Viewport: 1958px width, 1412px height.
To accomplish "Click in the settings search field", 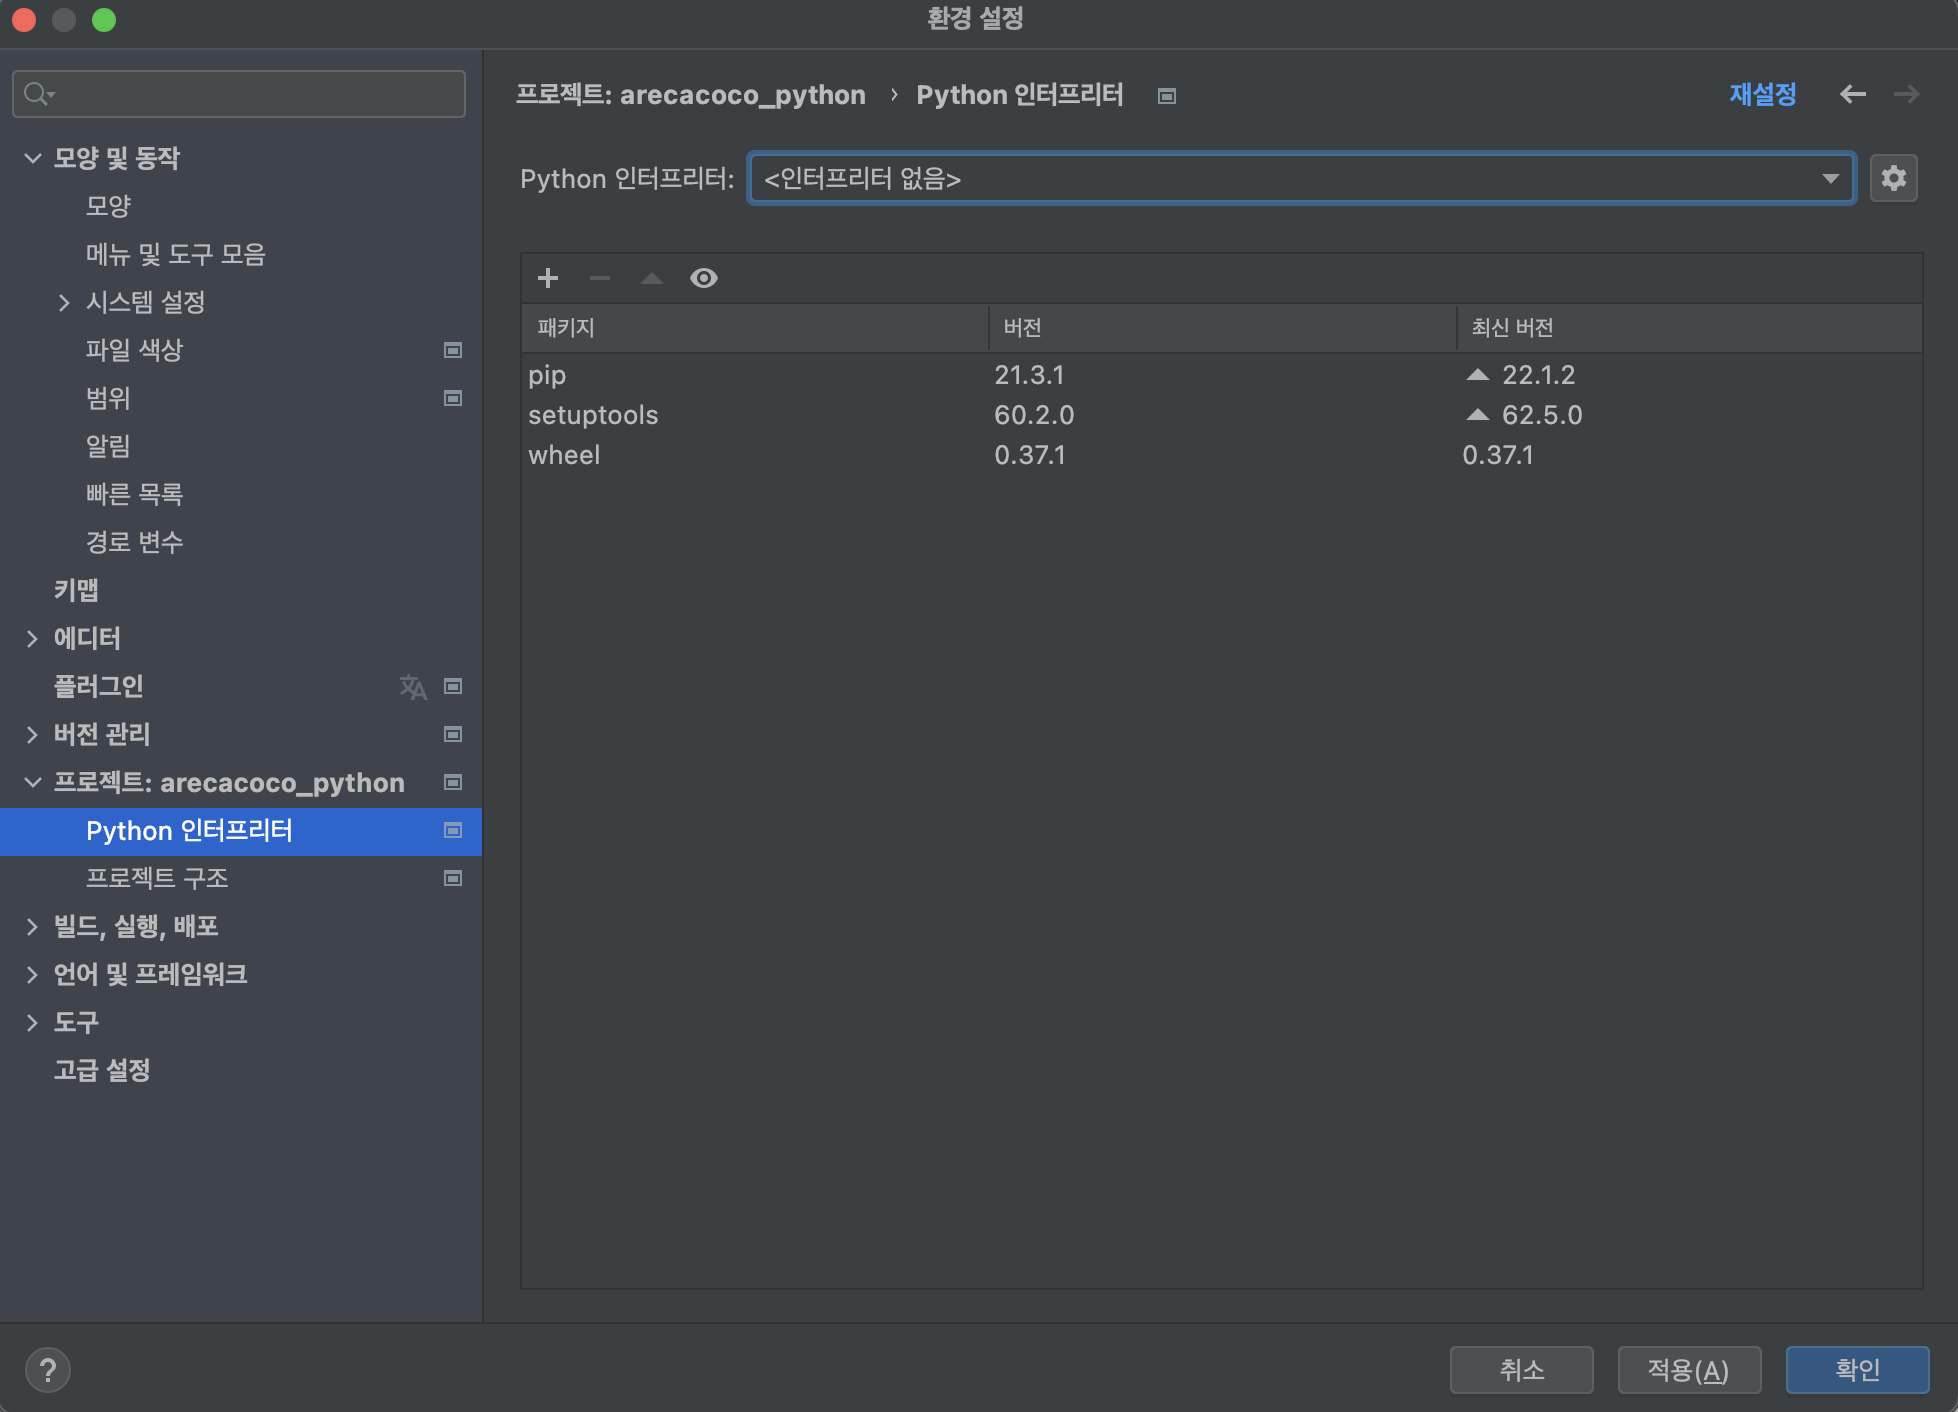I will click(x=239, y=94).
